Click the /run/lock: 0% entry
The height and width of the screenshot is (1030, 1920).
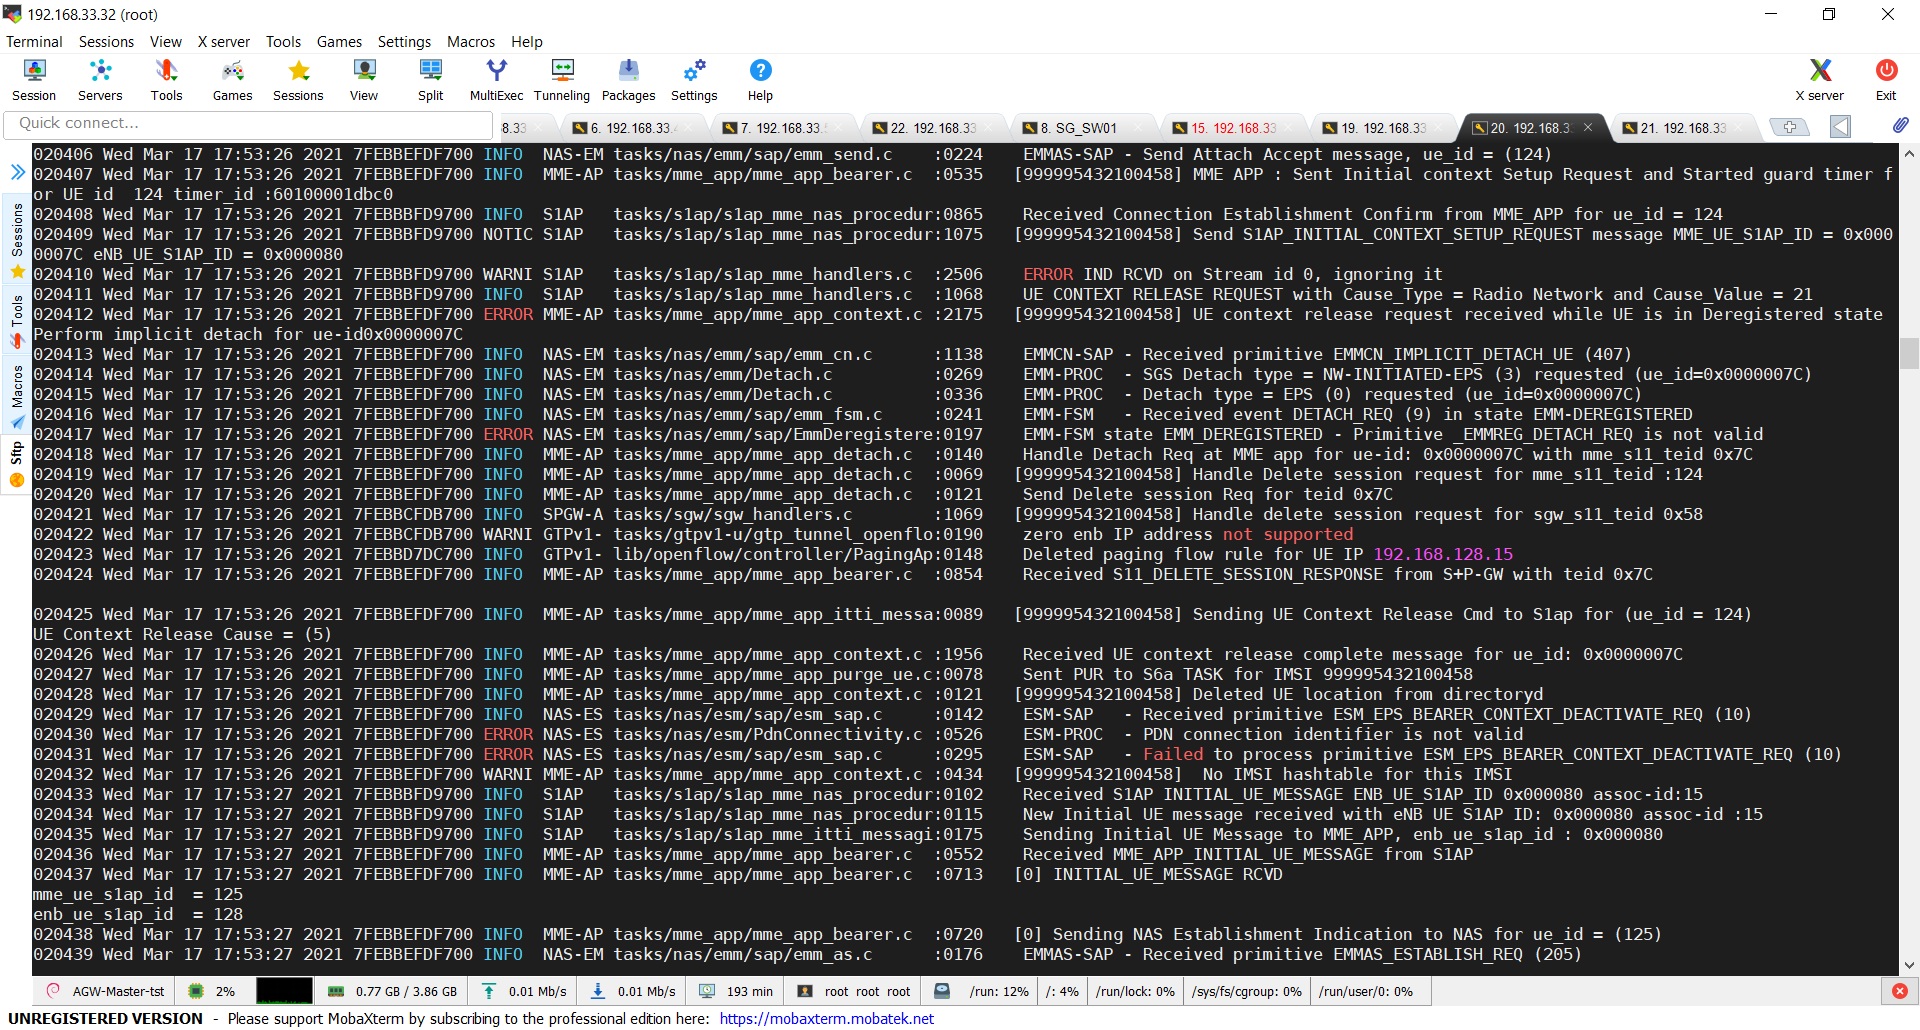point(1135,991)
